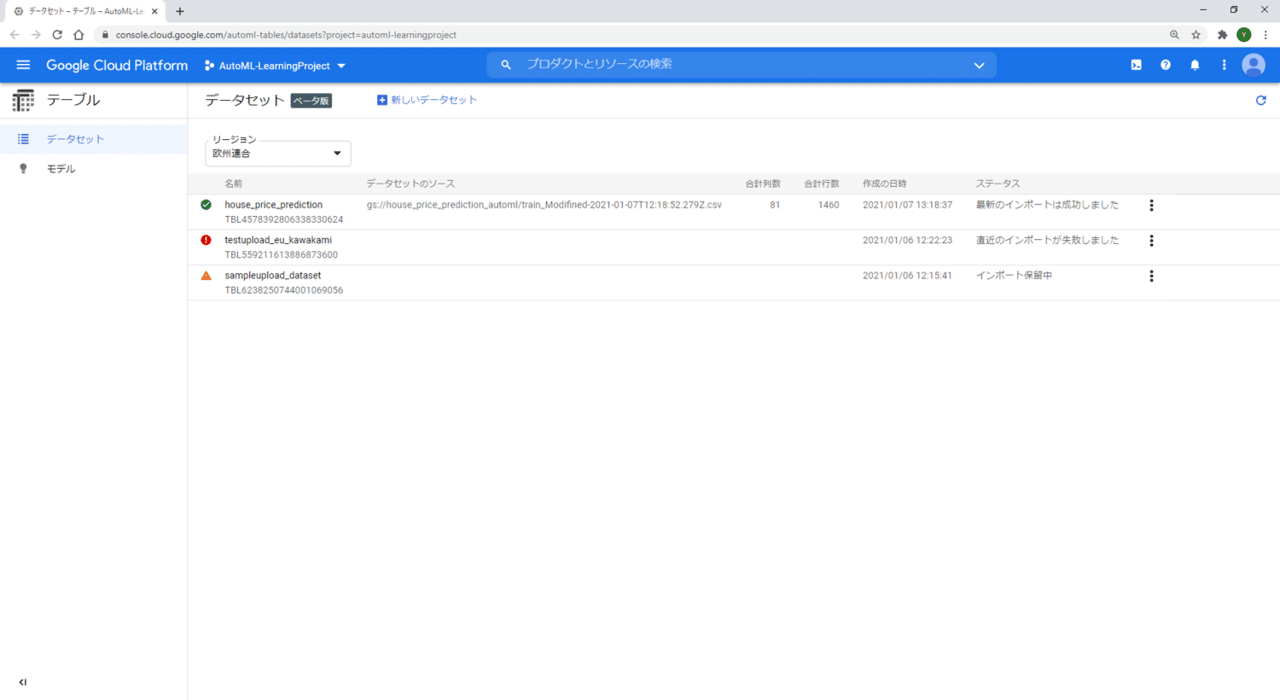Open the notifications bell icon
1280x700 pixels.
pyautogui.click(x=1194, y=64)
